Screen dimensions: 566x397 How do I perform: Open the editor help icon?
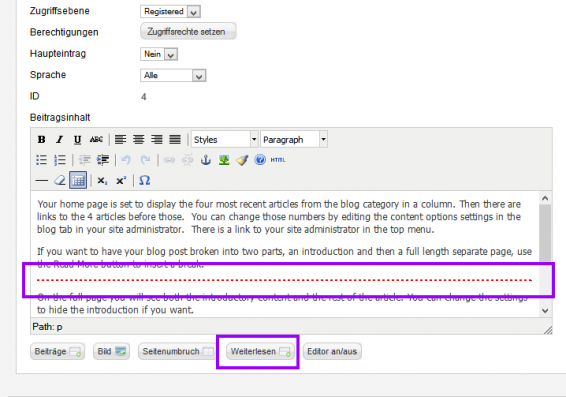[x=260, y=160]
